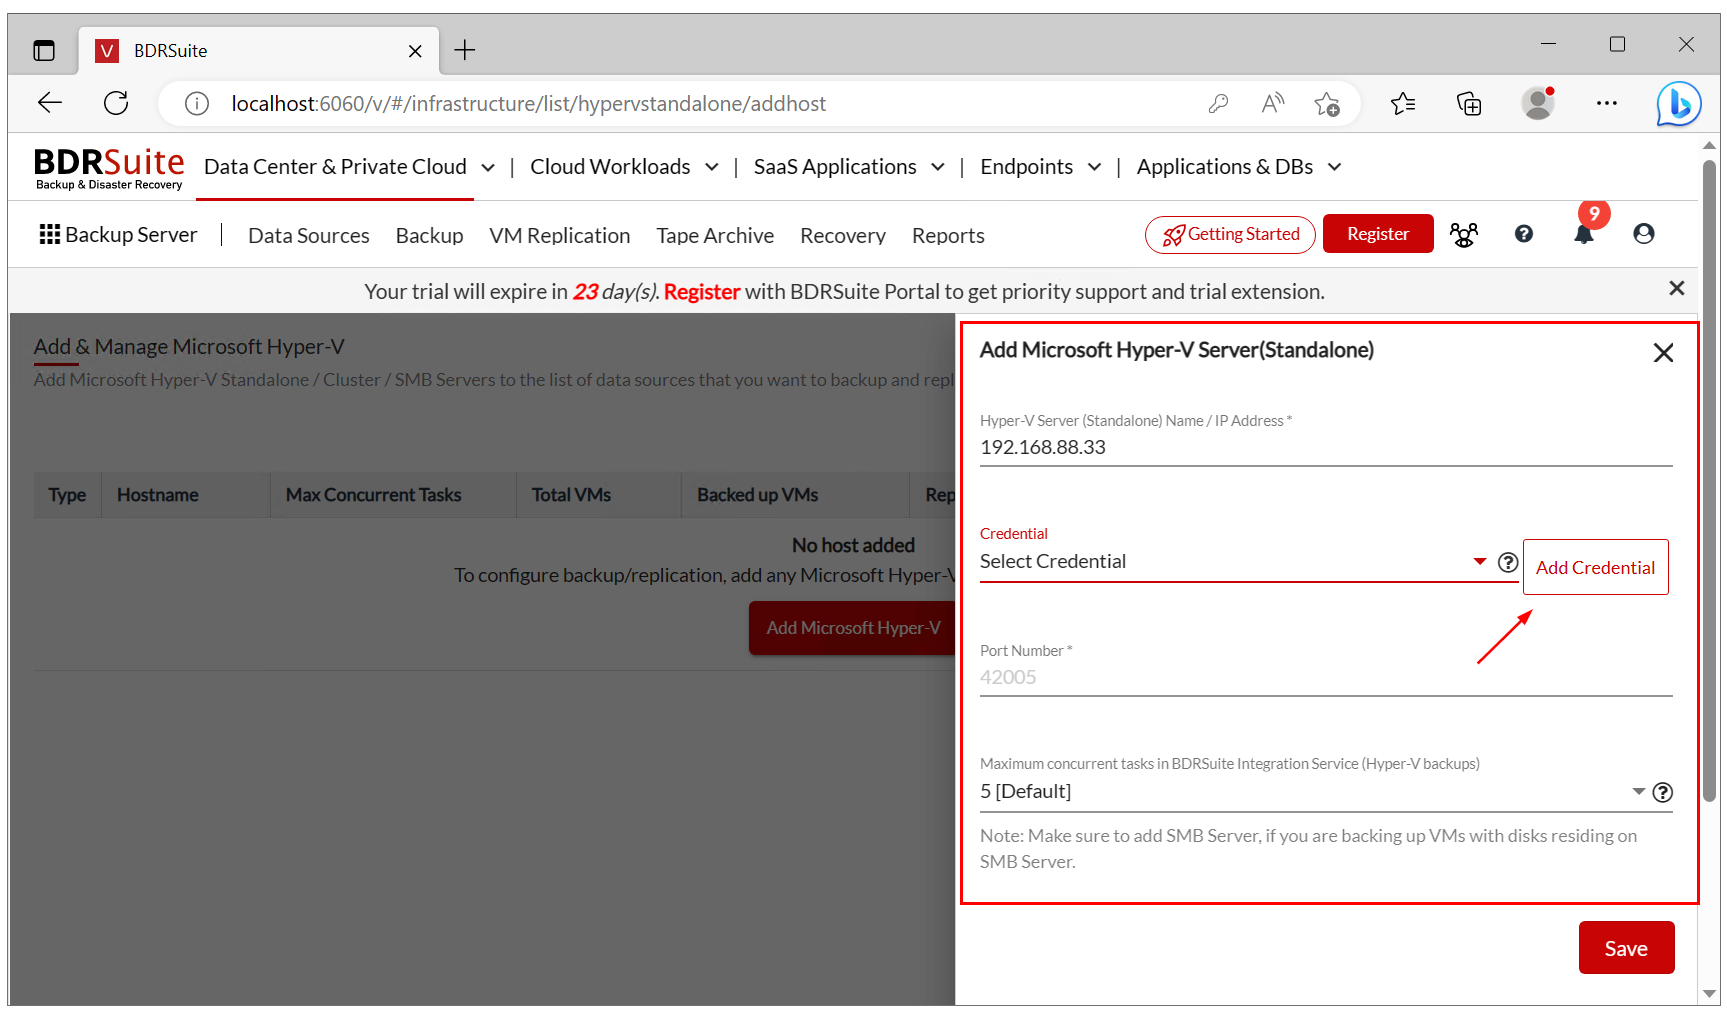Open user account profile icon
Screen dimensions: 1727x1014
click(1644, 234)
